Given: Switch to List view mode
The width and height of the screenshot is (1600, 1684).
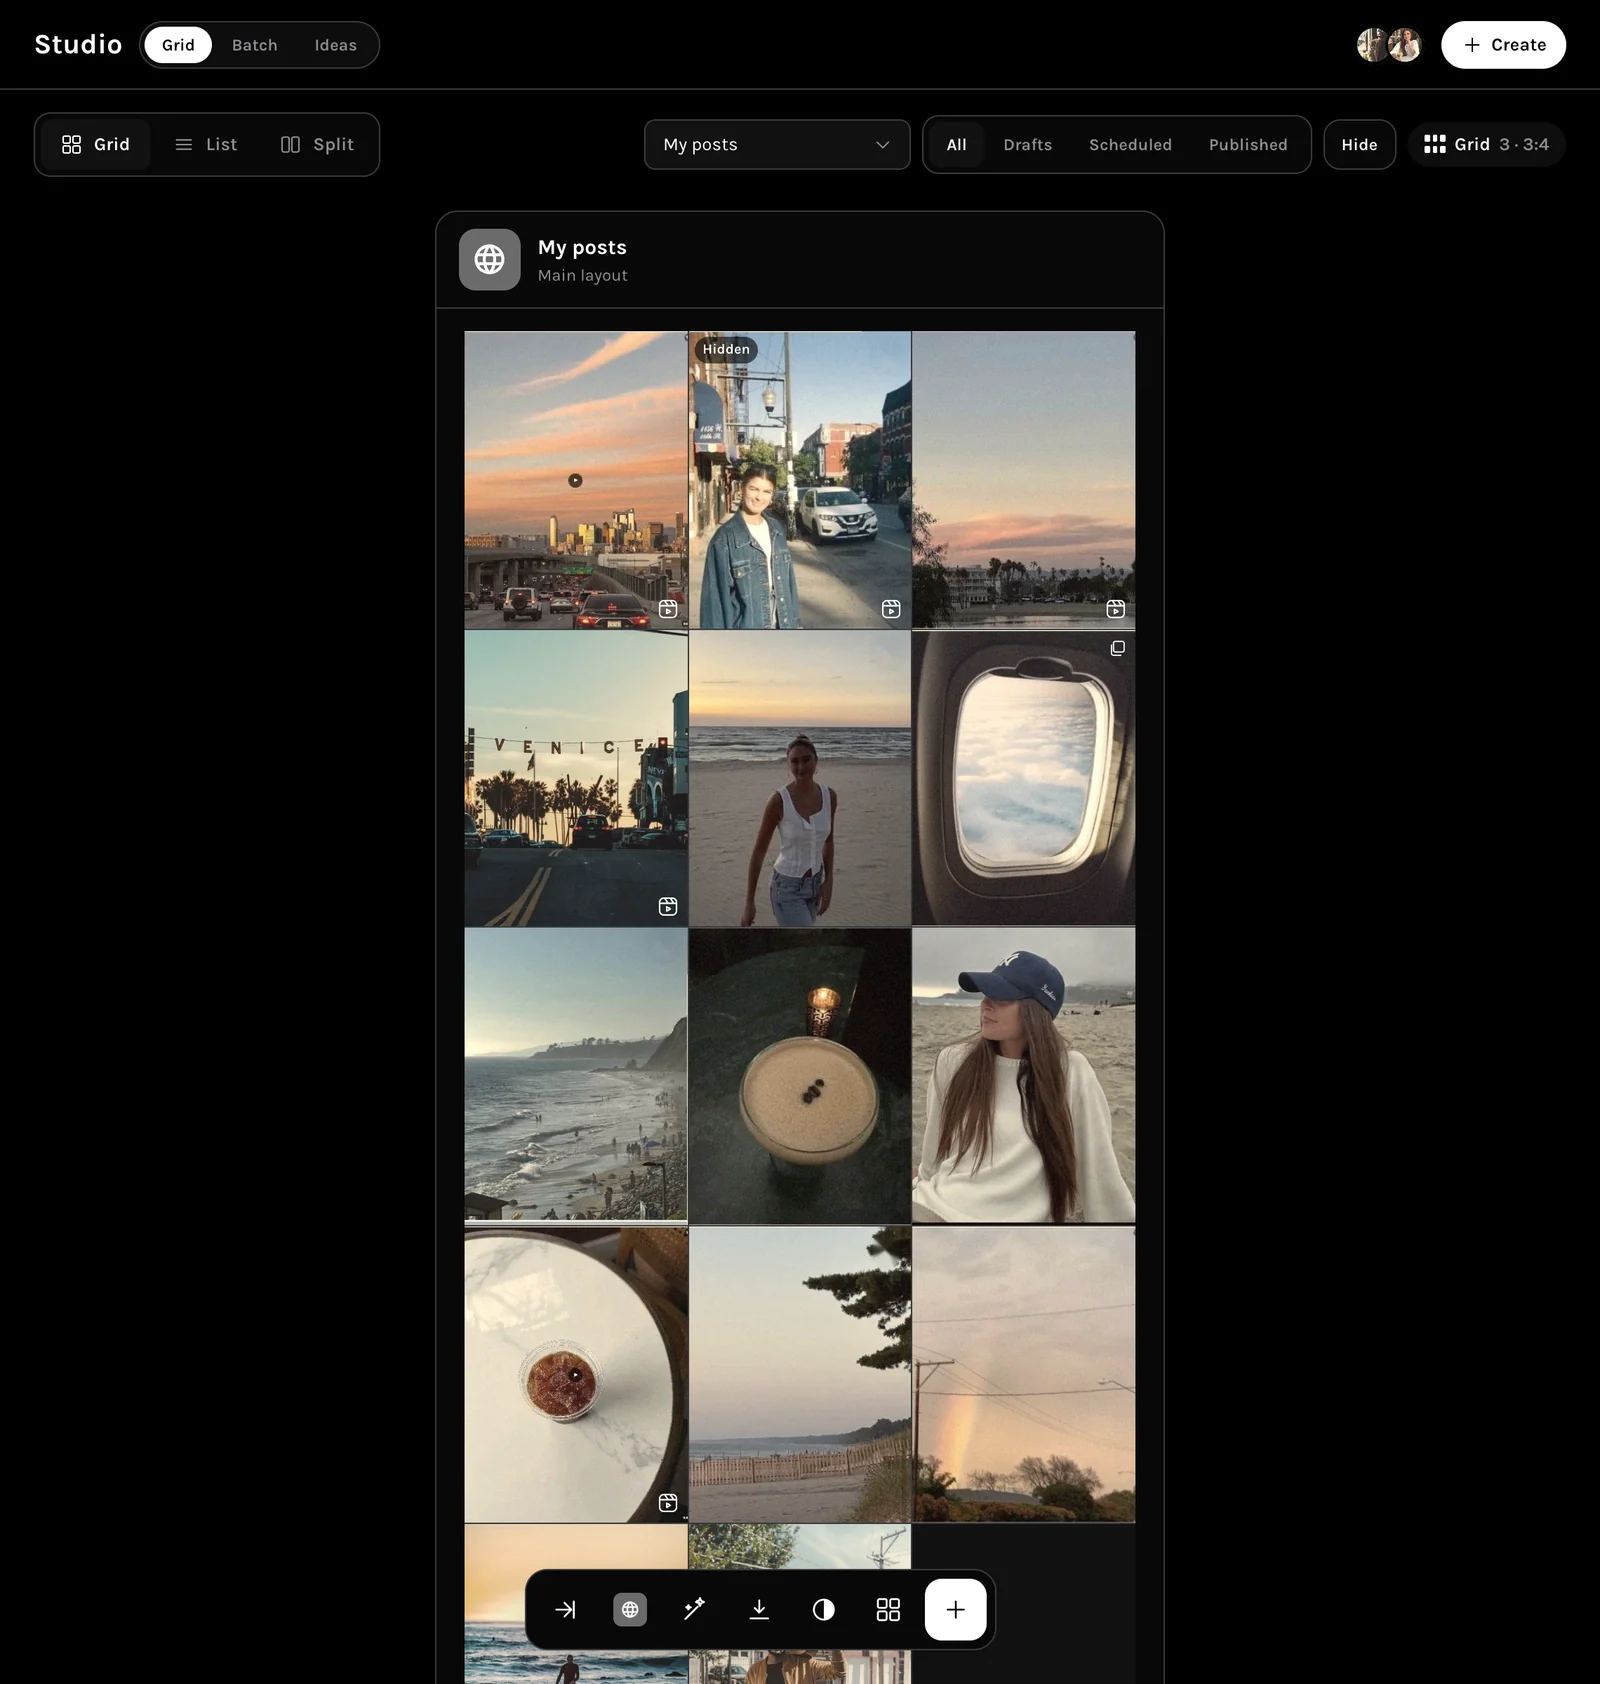Looking at the screenshot, I should tap(206, 144).
